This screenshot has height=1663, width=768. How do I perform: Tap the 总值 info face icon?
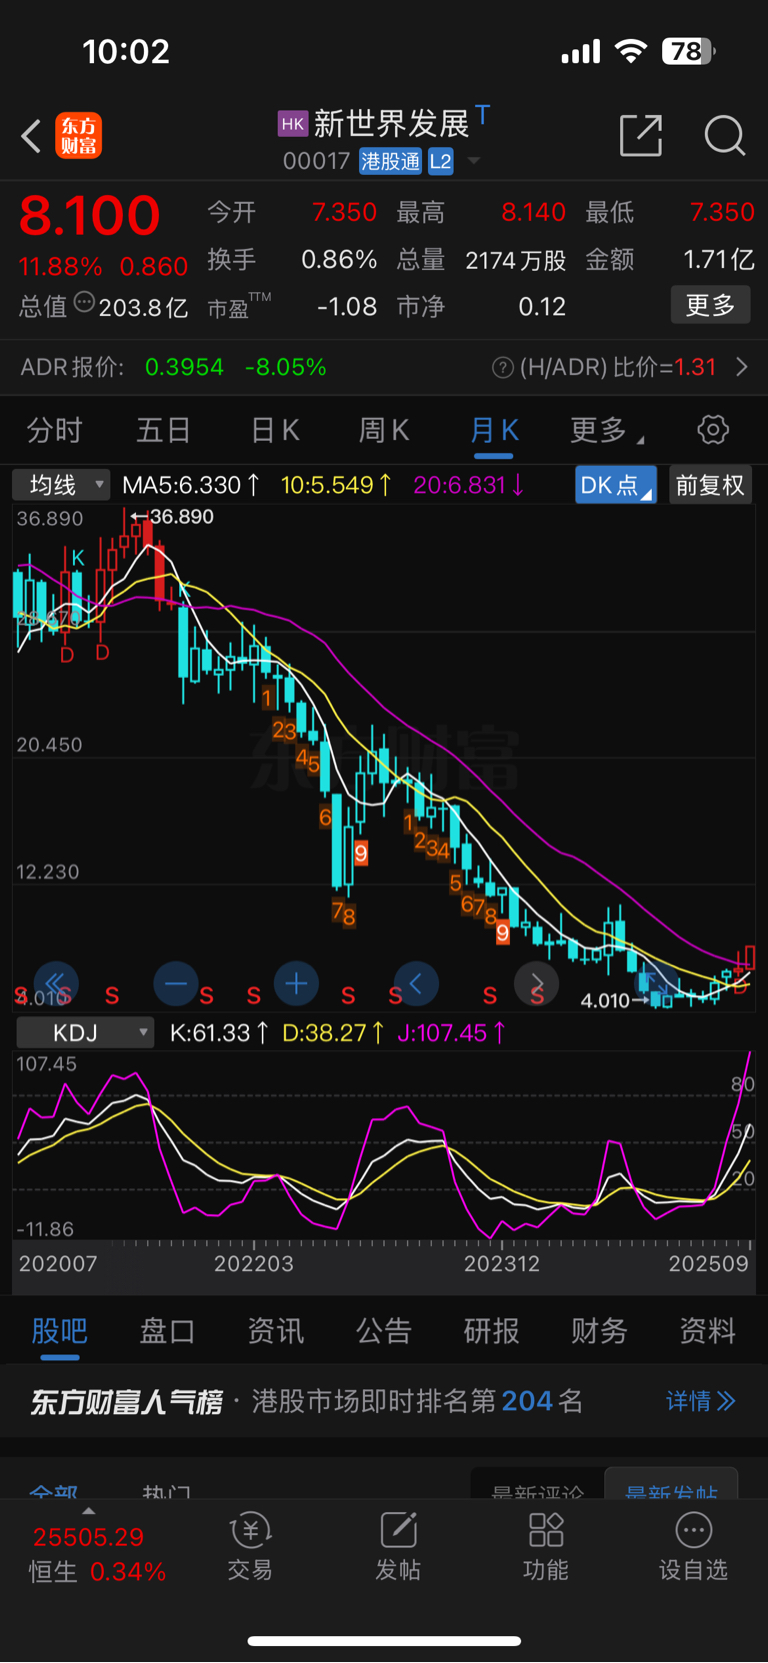pyautogui.click(x=84, y=302)
